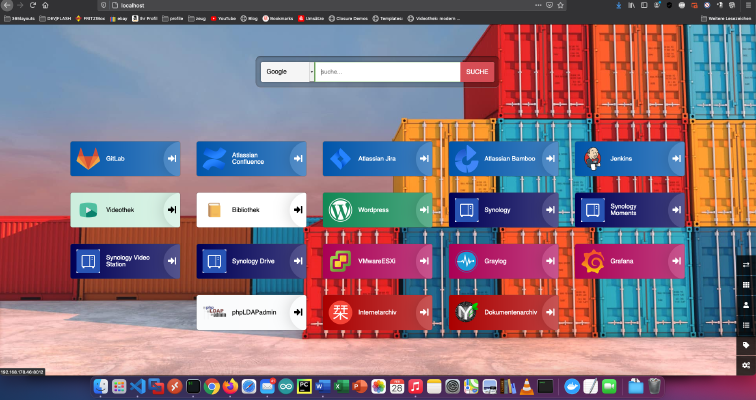
Task: Click the sidebar user icon
Action: [x=746, y=305]
